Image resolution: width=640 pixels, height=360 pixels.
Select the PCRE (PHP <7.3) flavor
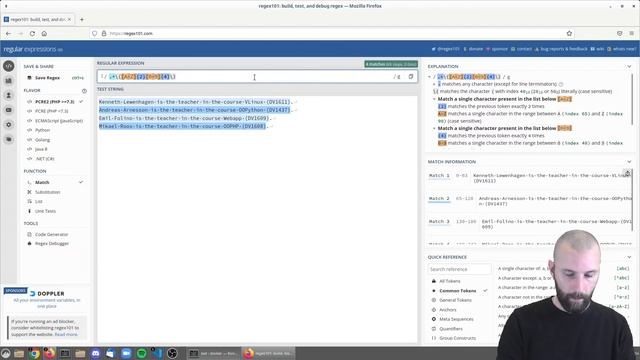pyautogui.click(x=51, y=111)
